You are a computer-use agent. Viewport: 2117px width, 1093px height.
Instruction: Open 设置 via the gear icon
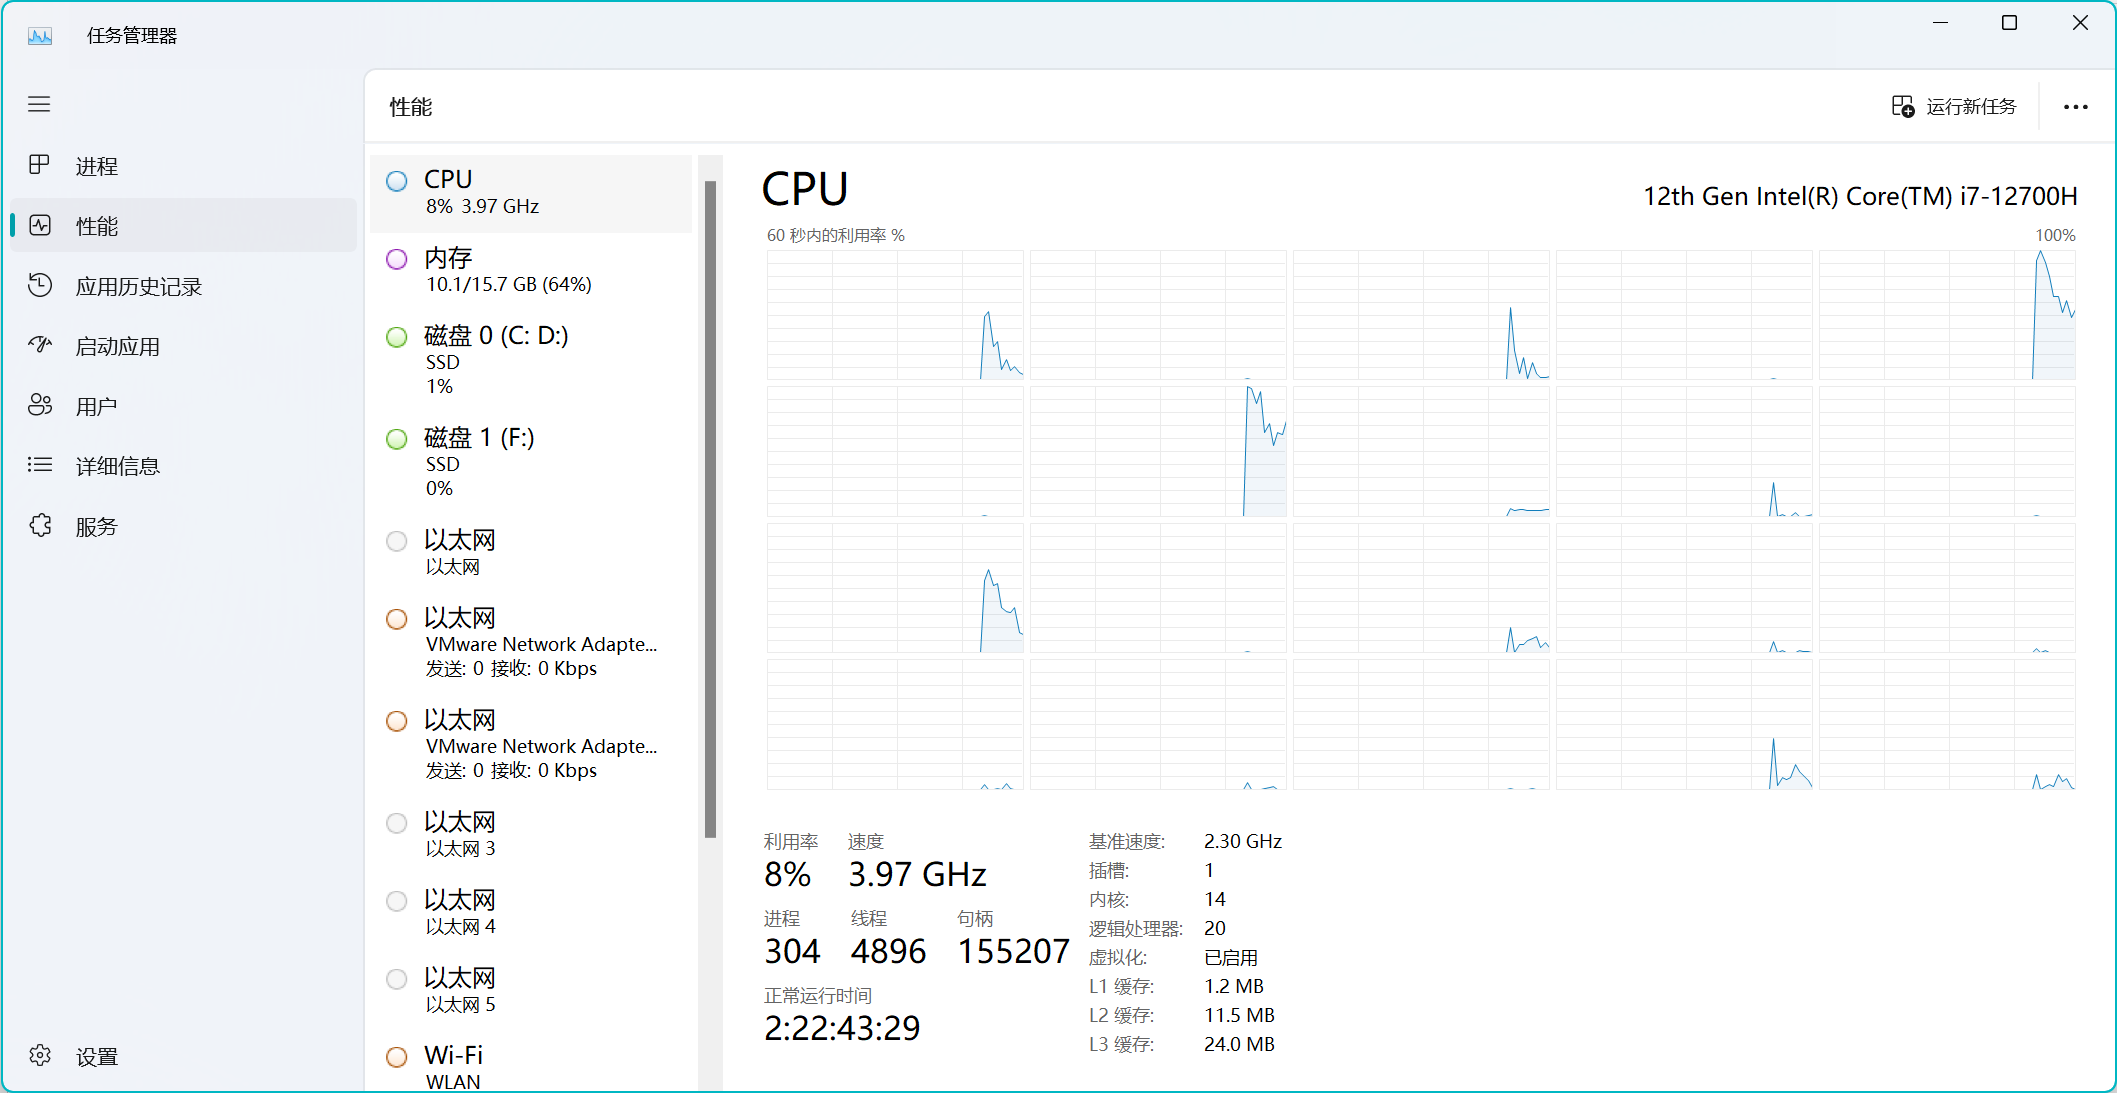coord(40,1056)
